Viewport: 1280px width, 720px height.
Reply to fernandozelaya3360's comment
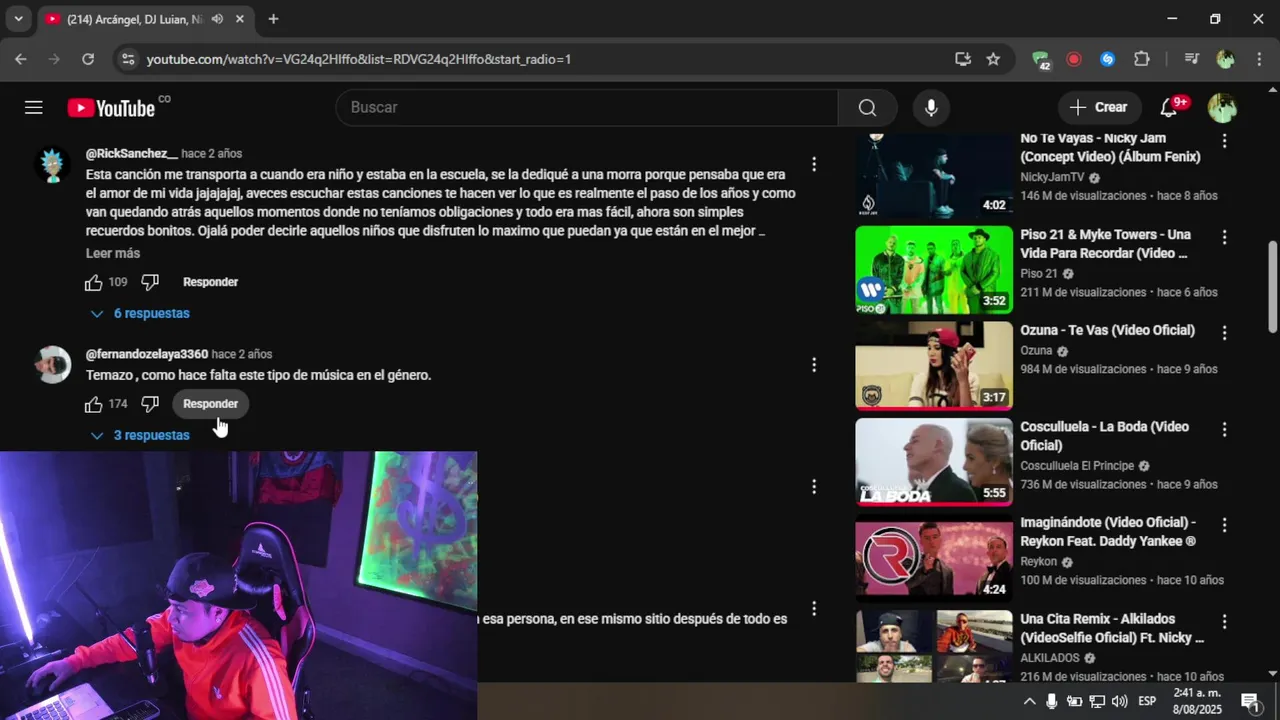pos(210,404)
